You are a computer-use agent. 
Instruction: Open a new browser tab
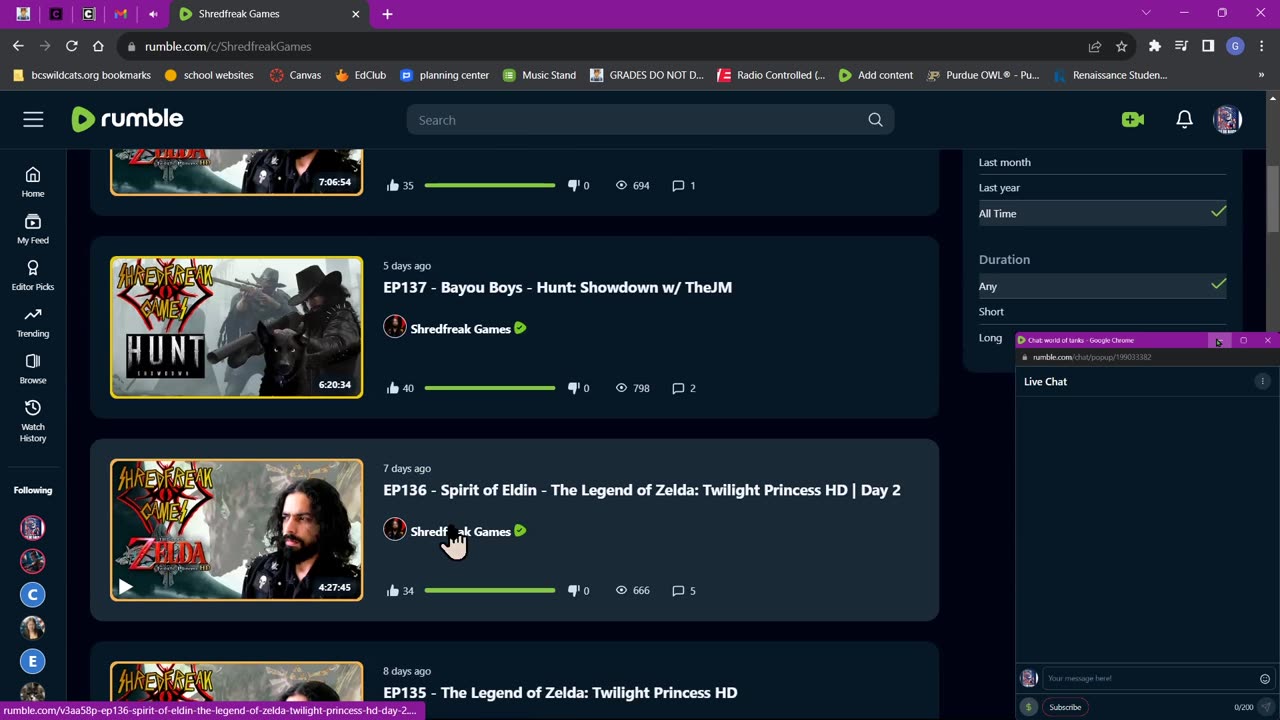[387, 14]
